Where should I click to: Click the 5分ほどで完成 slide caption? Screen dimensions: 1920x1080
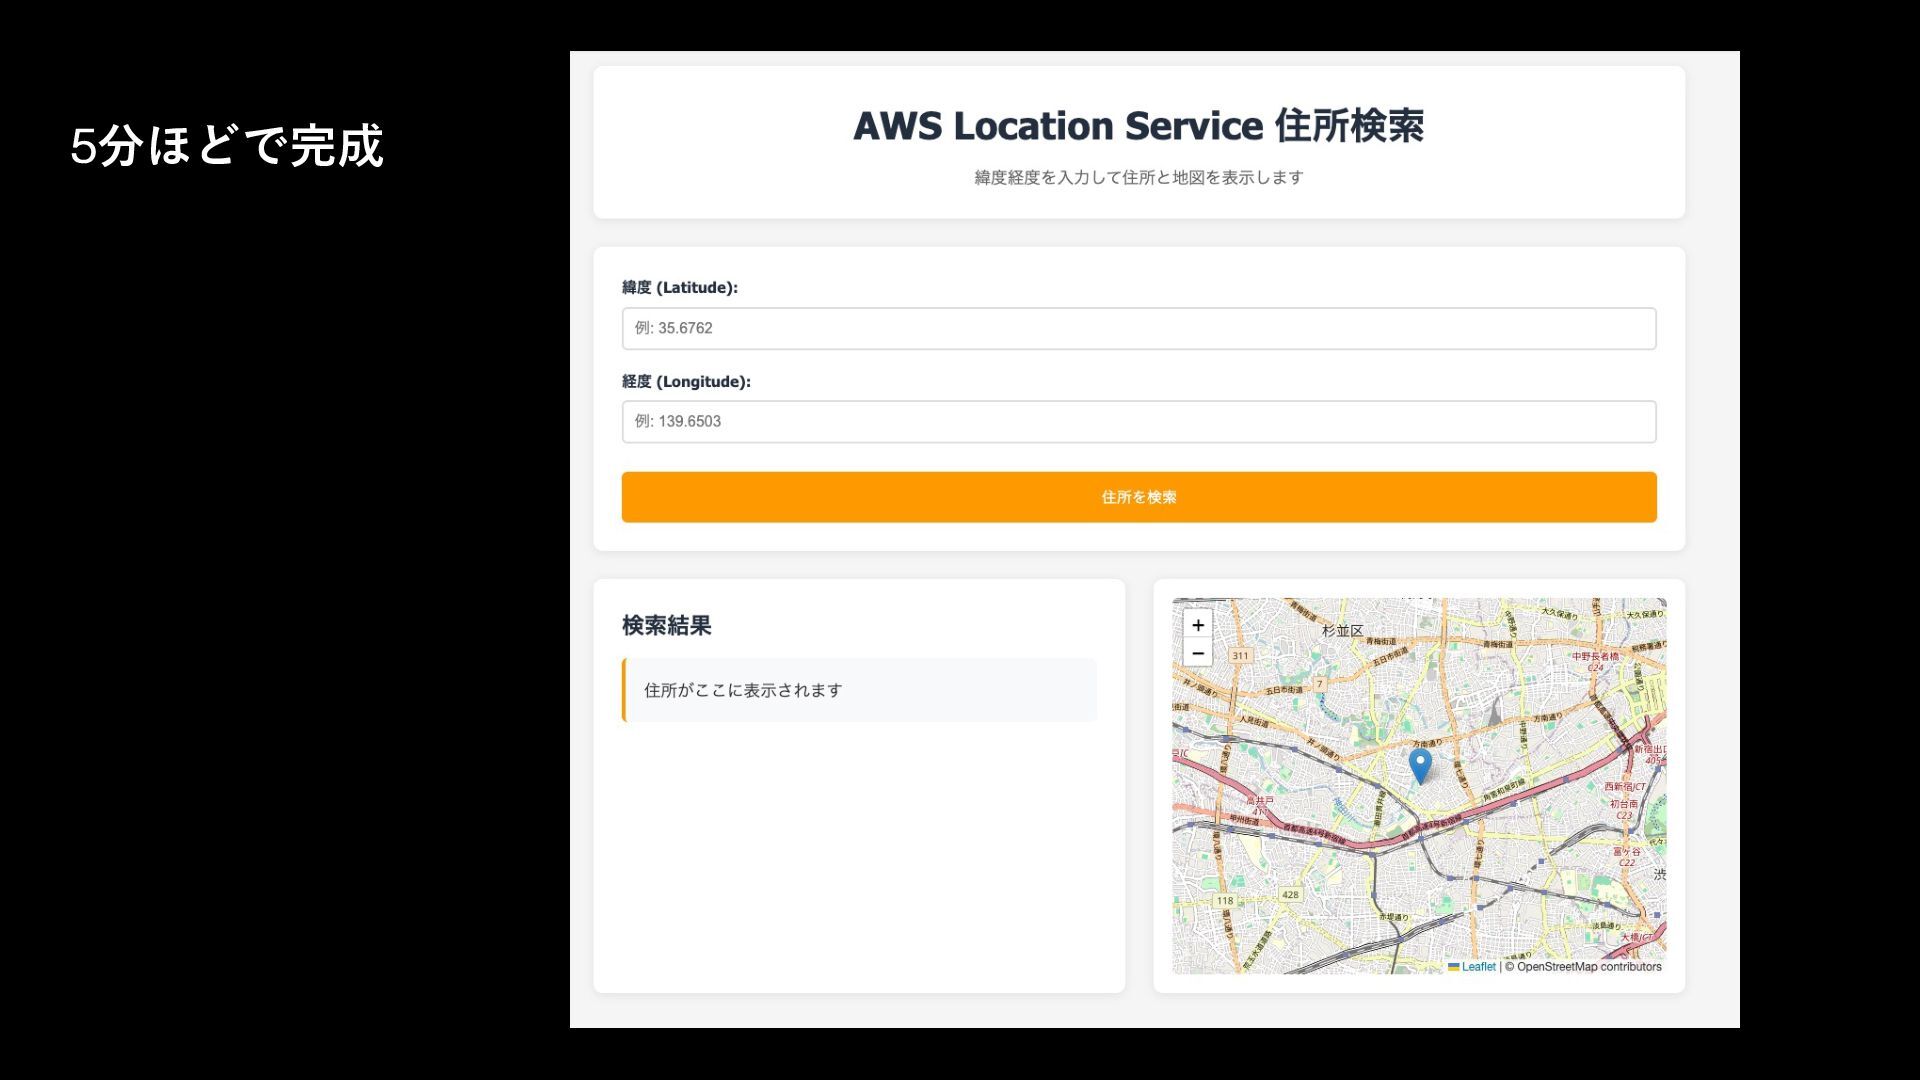[x=227, y=146]
